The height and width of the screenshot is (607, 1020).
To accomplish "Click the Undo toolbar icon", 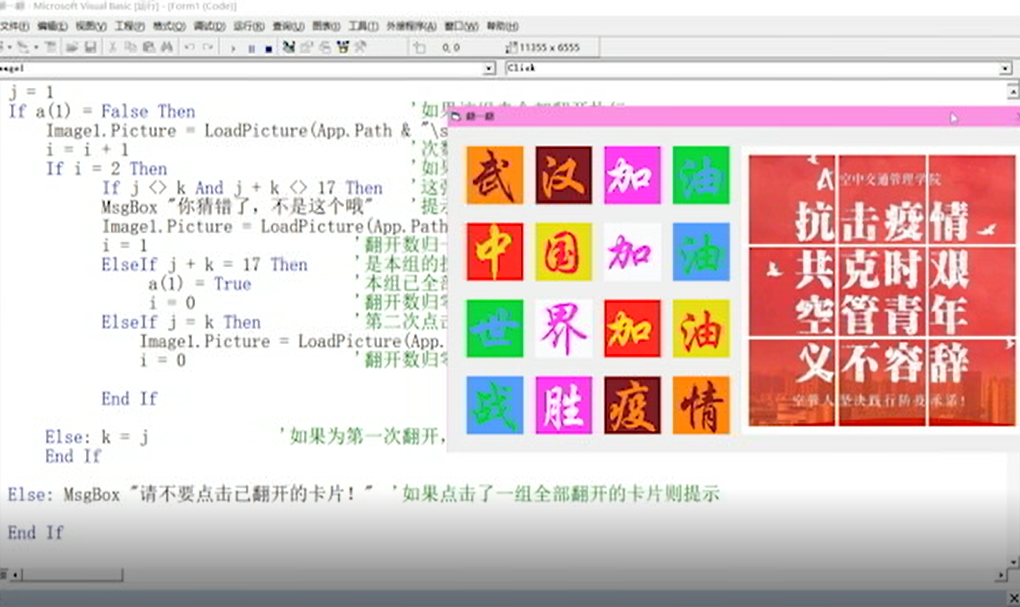I will tap(190, 47).
